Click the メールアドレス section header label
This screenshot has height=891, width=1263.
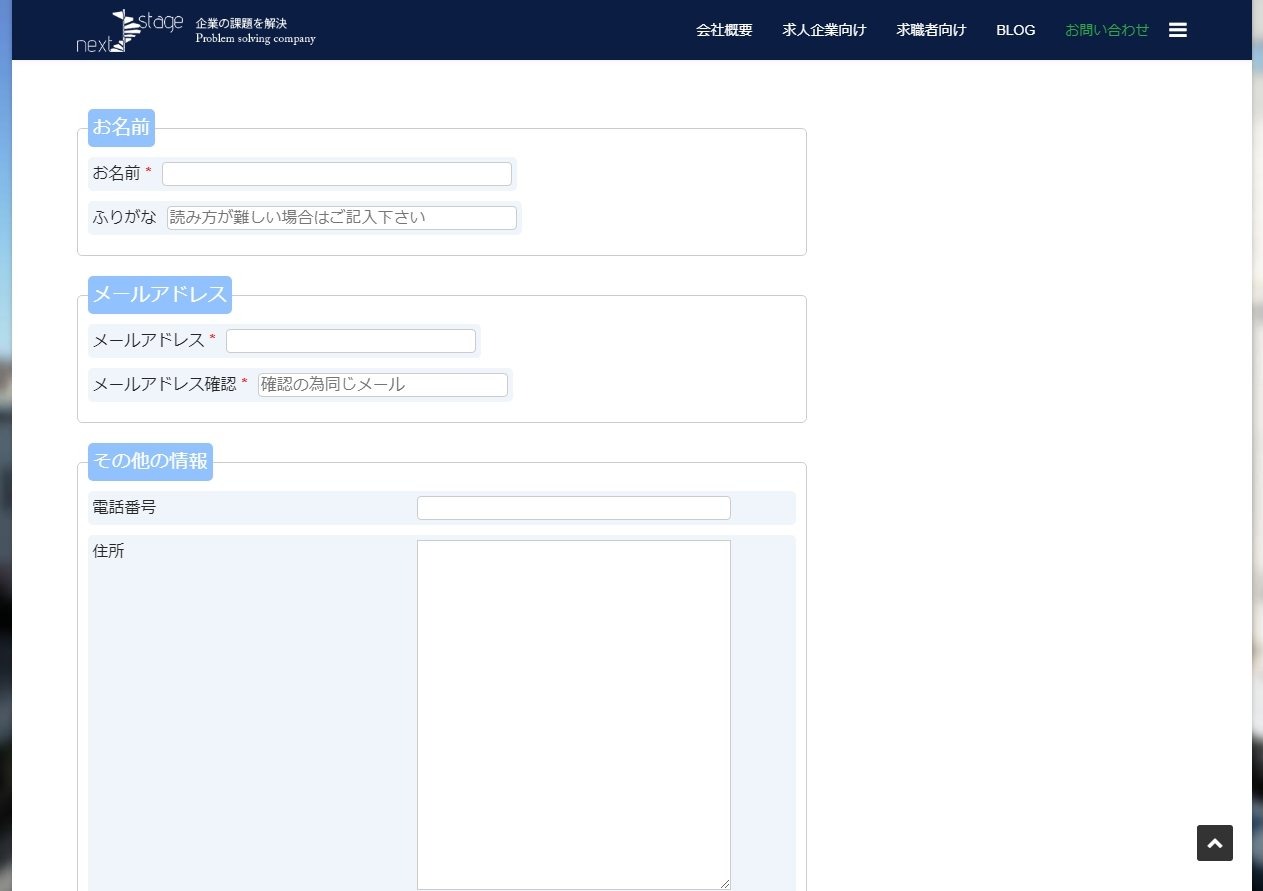[159, 294]
